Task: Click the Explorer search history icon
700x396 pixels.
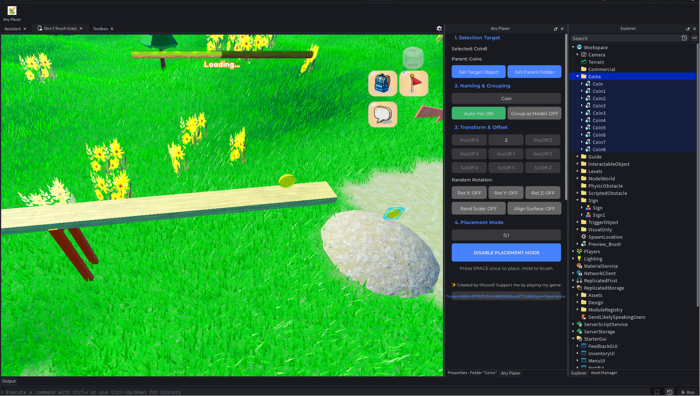Action: point(684,38)
